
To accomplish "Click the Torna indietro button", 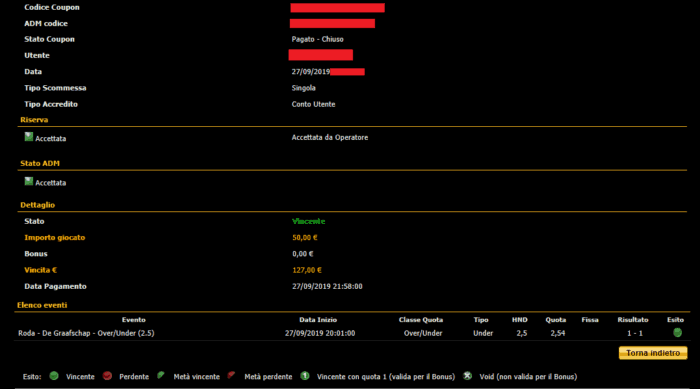I will [x=653, y=353].
